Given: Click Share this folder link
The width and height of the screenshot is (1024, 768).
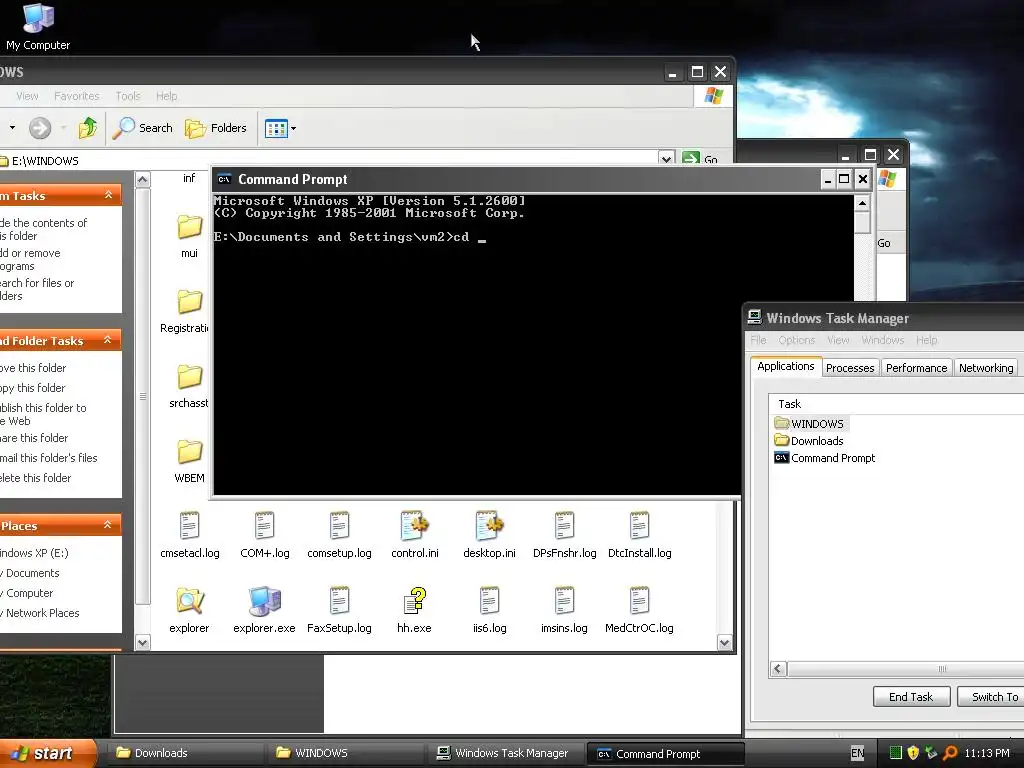Looking at the screenshot, I should tap(34, 438).
